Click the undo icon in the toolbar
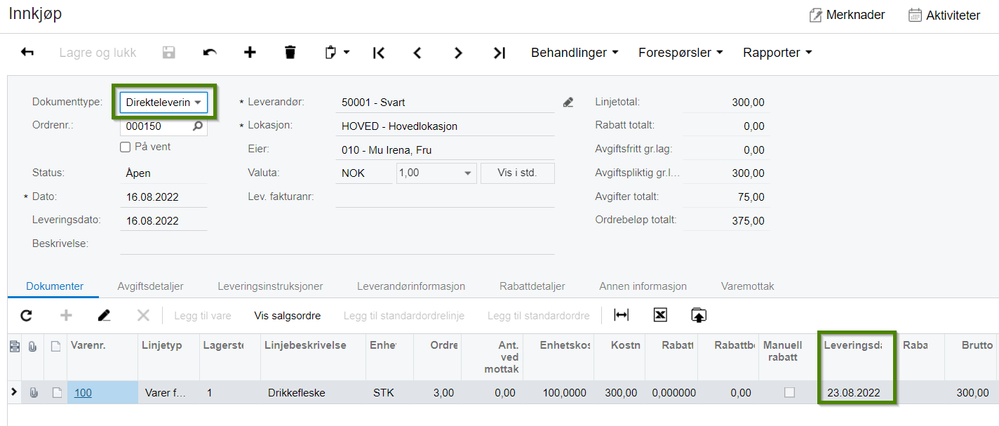 pyautogui.click(x=210, y=53)
